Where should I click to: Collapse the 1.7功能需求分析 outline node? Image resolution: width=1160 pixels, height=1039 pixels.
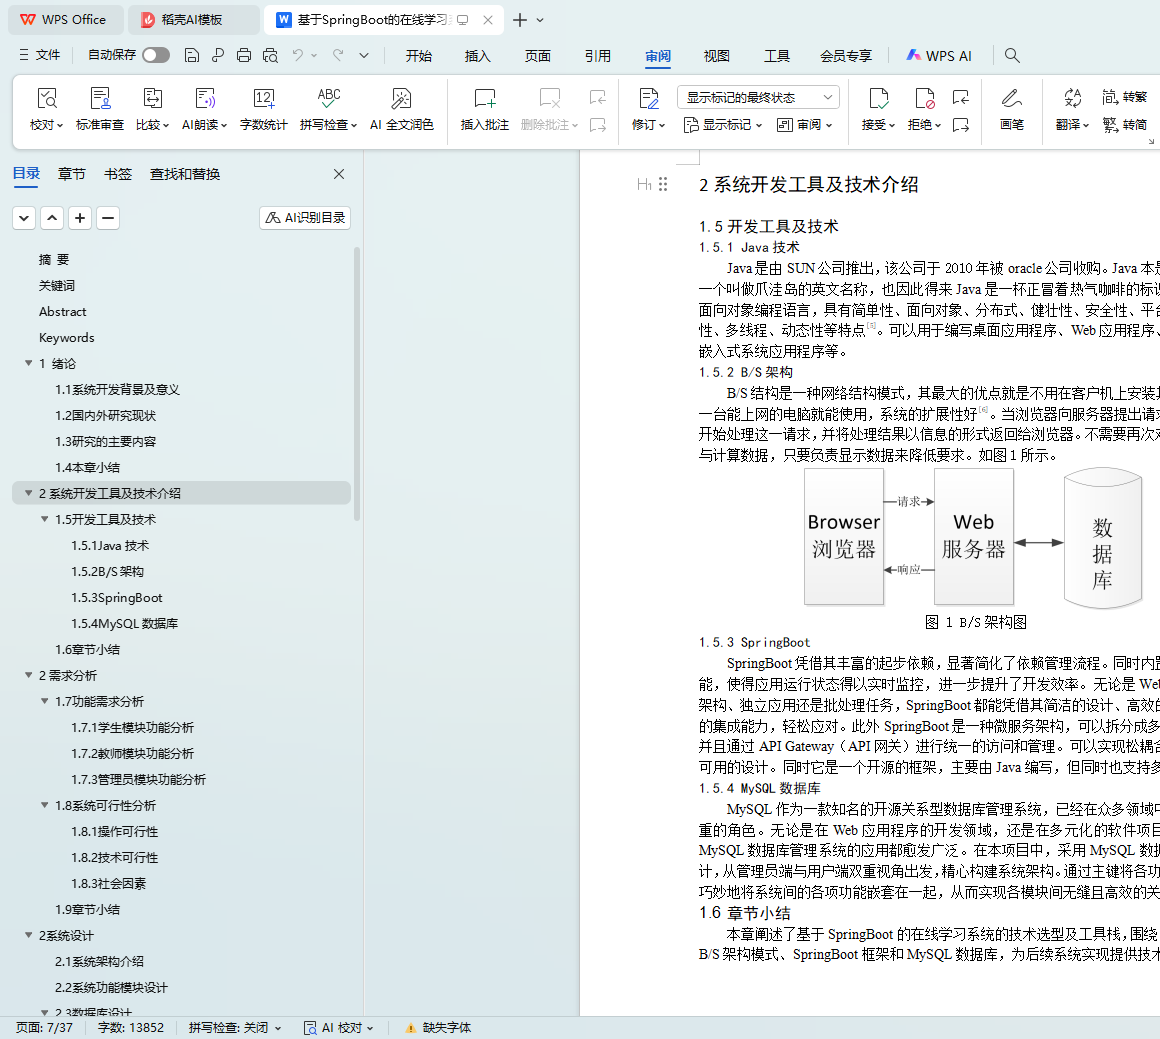45,702
